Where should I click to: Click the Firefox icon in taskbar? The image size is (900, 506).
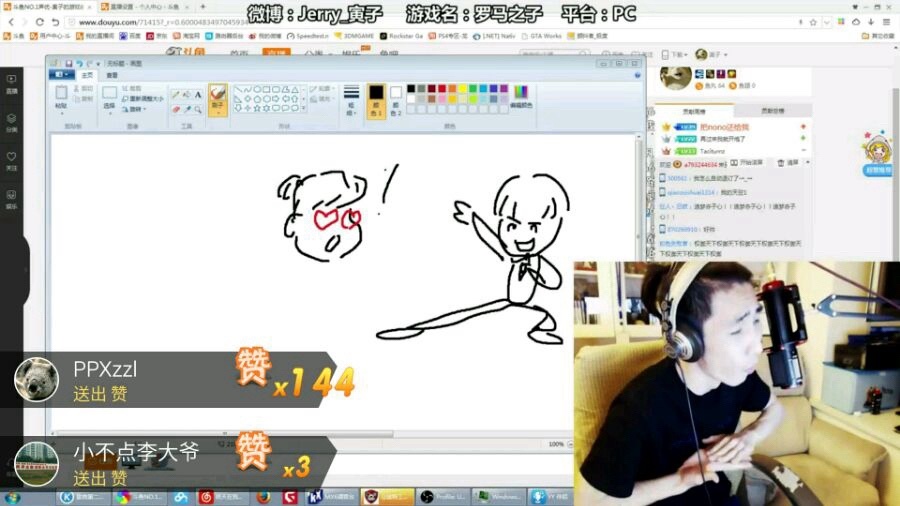(263, 497)
